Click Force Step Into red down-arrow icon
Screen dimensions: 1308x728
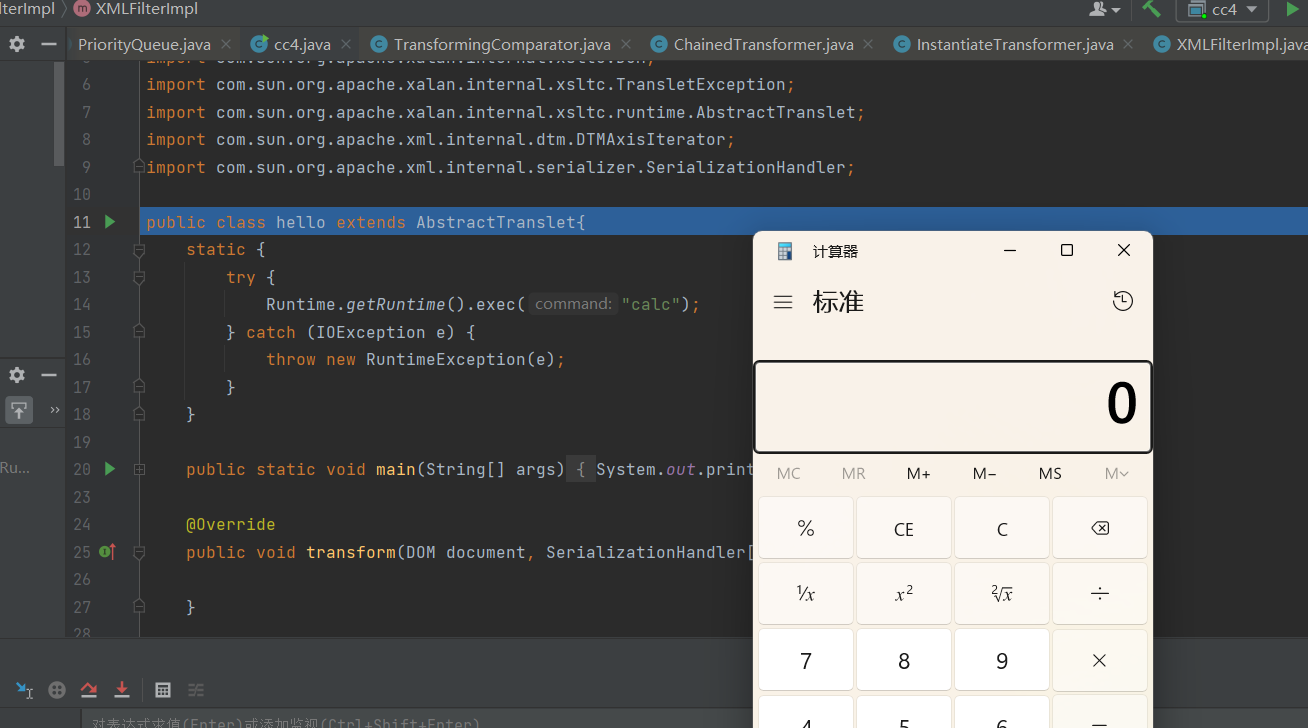(121, 690)
